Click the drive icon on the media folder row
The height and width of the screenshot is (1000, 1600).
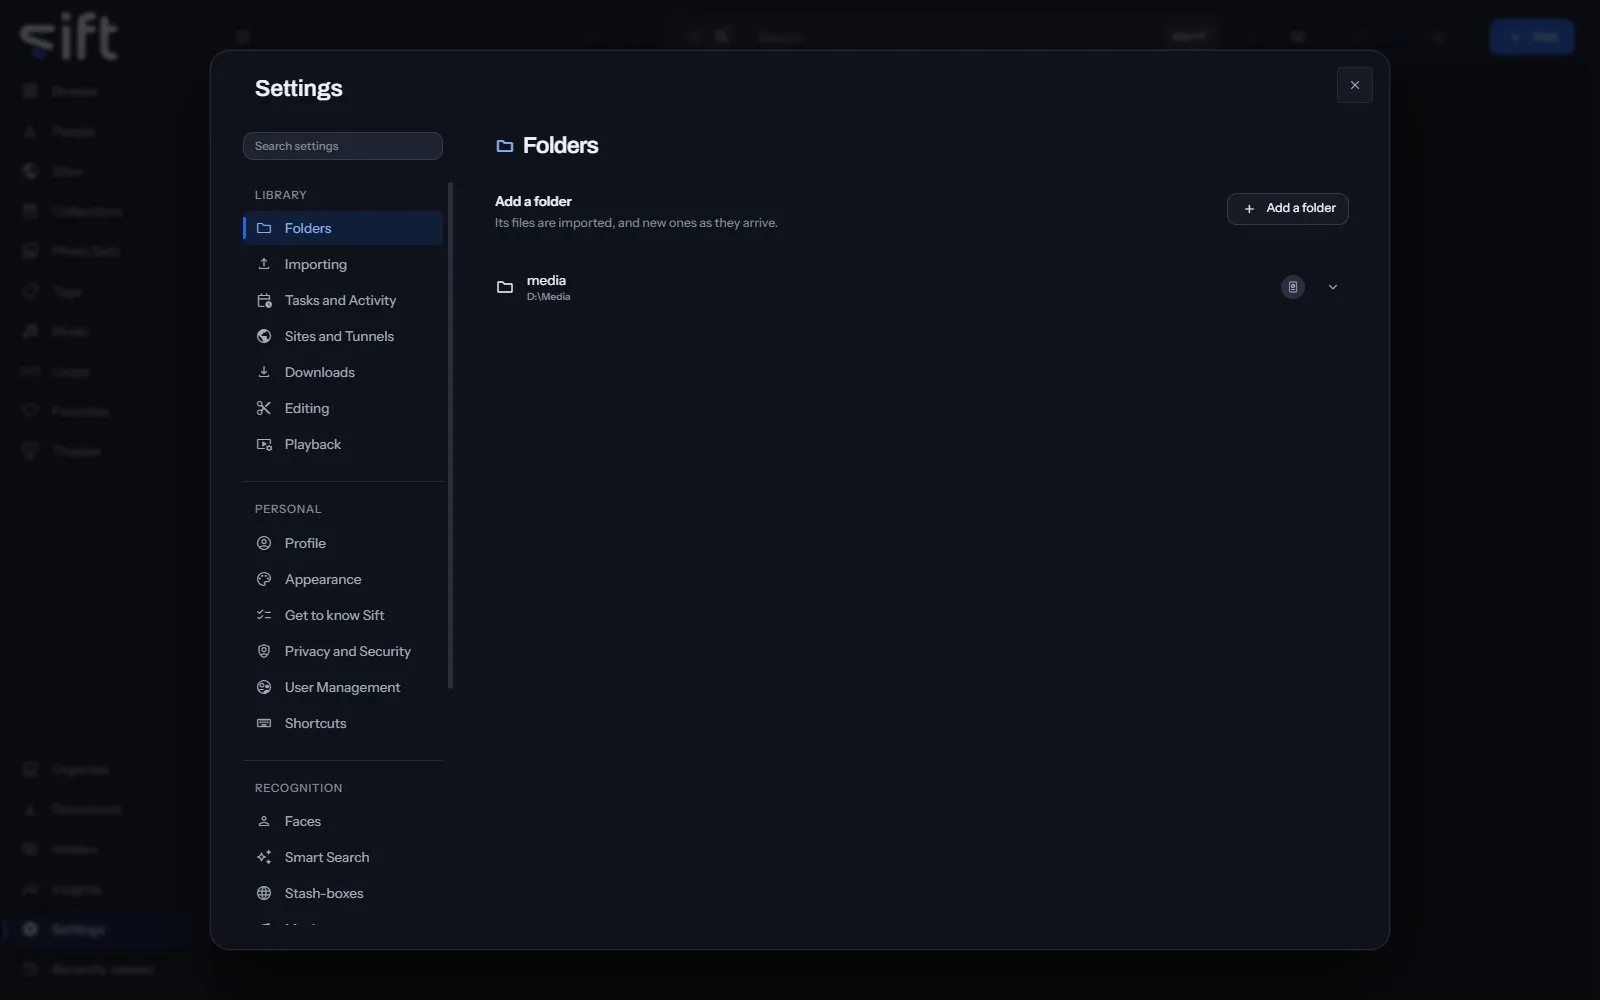point(1293,287)
